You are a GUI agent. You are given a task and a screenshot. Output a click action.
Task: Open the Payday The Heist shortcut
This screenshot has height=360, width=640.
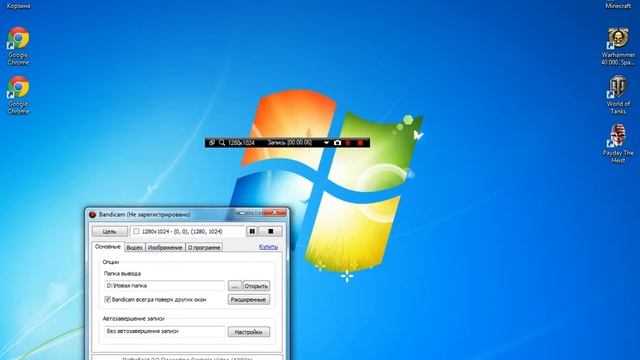(618, 144)
